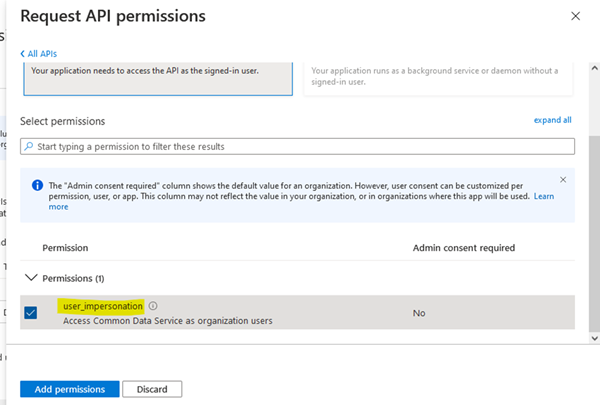This screenshot has height=405, width=600.
Task: Click the blue info icon in banner
Action: 38,186
